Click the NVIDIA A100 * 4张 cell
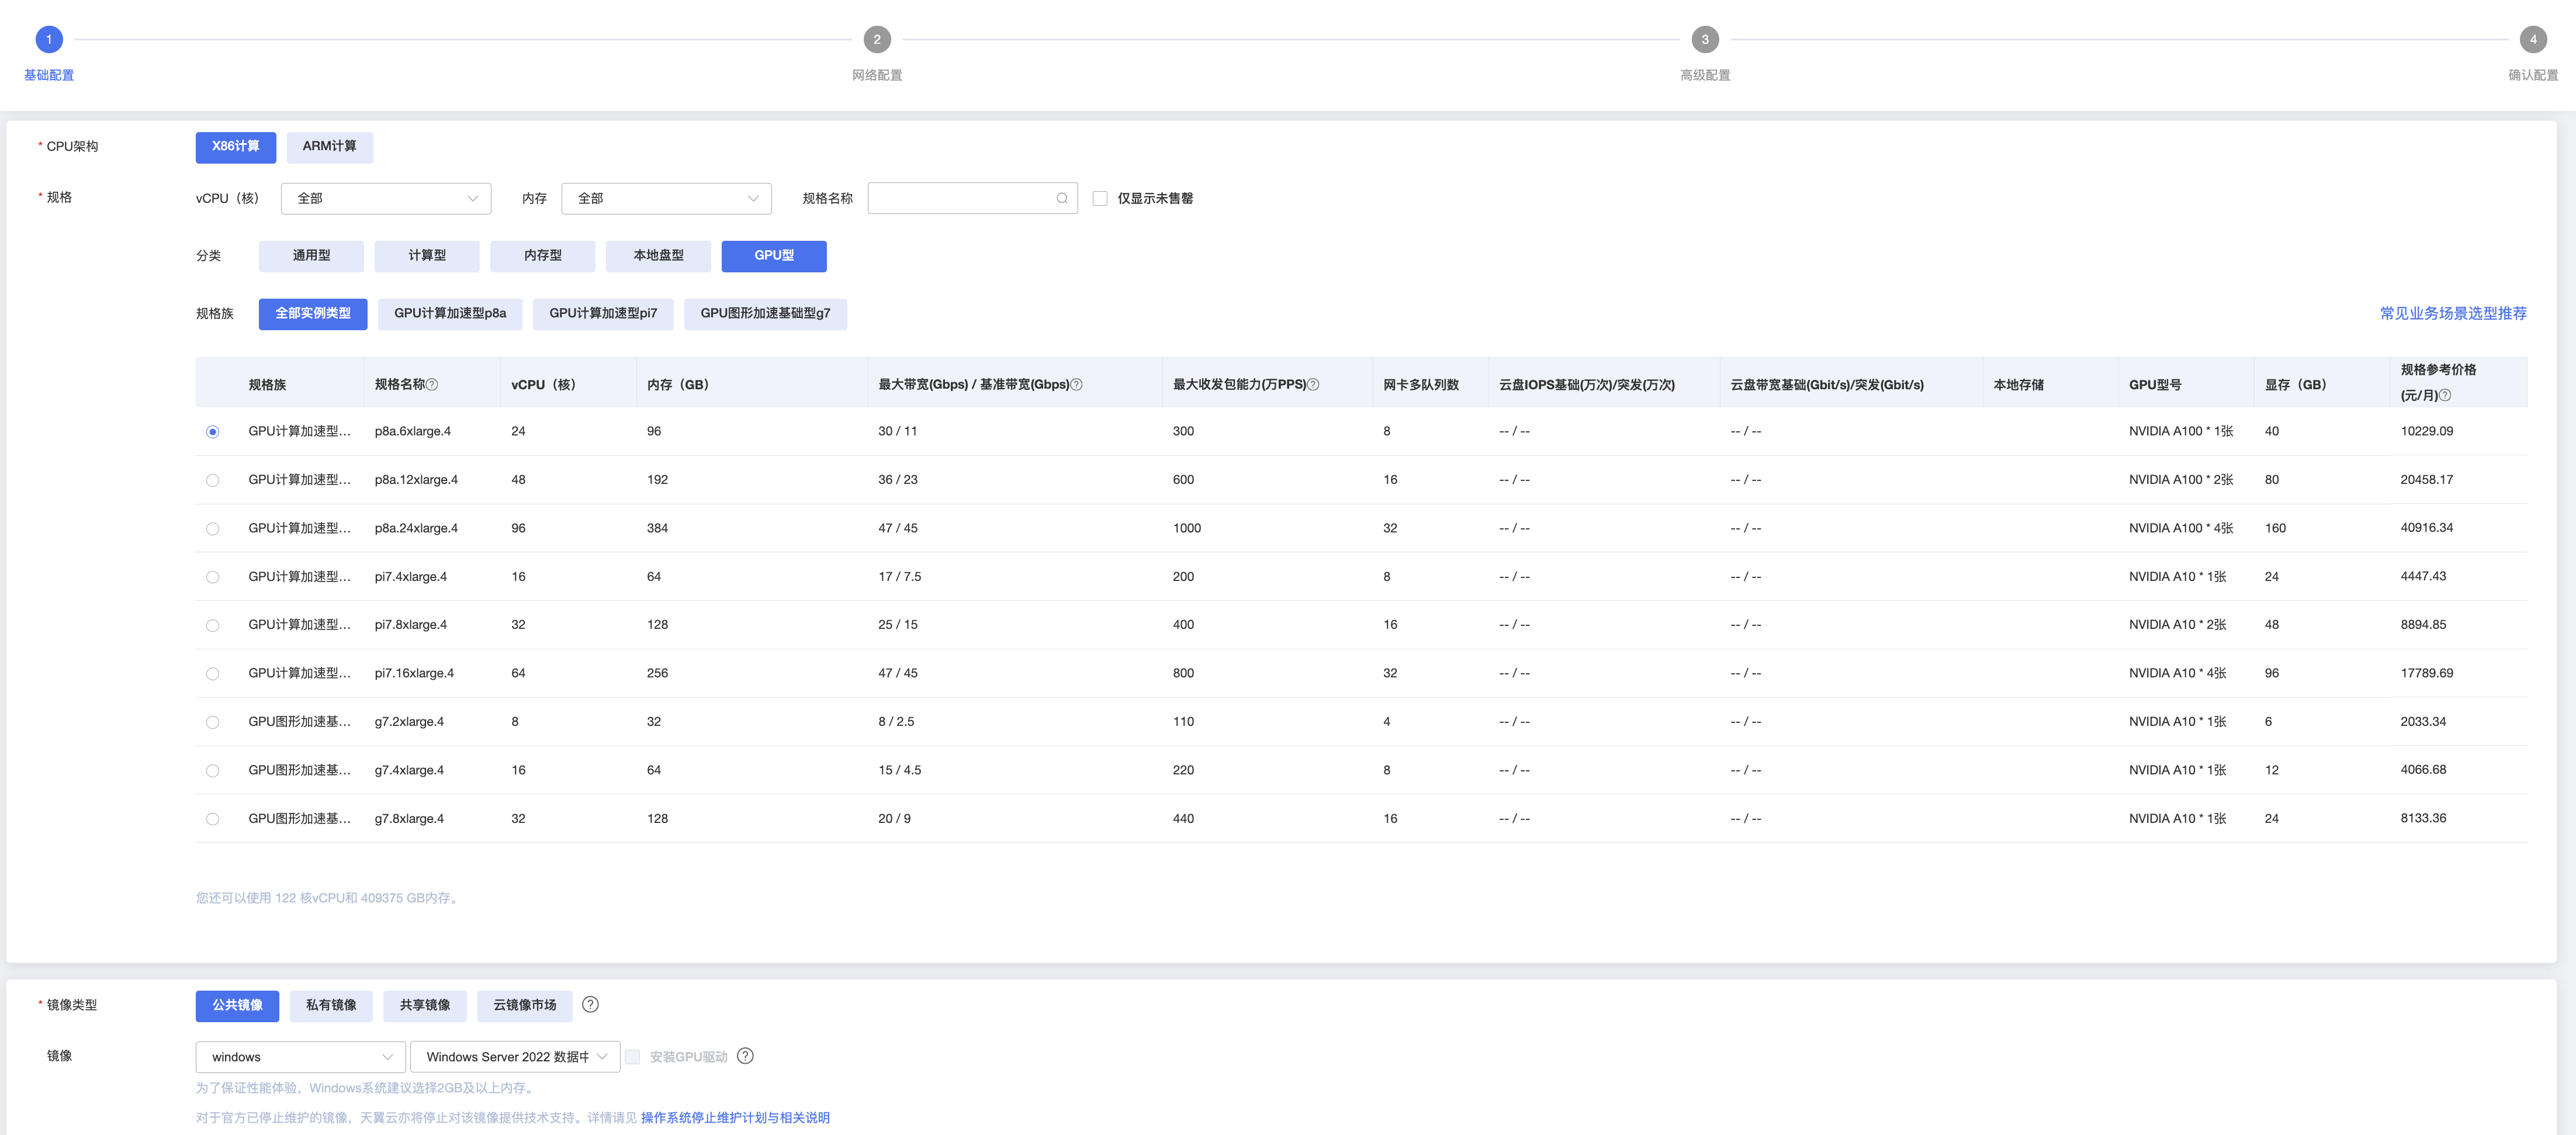Screen dimensions: 2576x1135 [x=2181, y=529]
